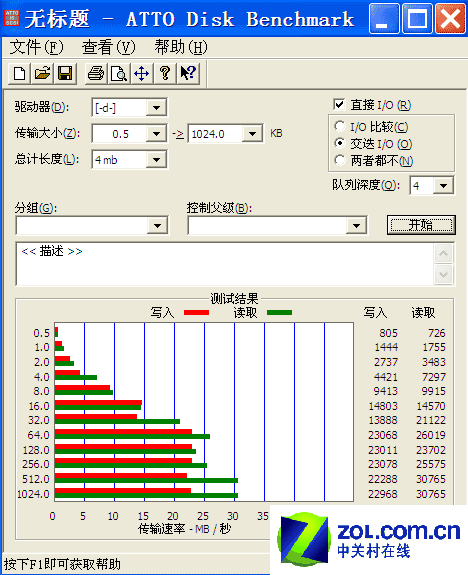The height and width of the screenshot is (575, 468).
Task: Open print preview icon
Action: (x=119, y=73)
